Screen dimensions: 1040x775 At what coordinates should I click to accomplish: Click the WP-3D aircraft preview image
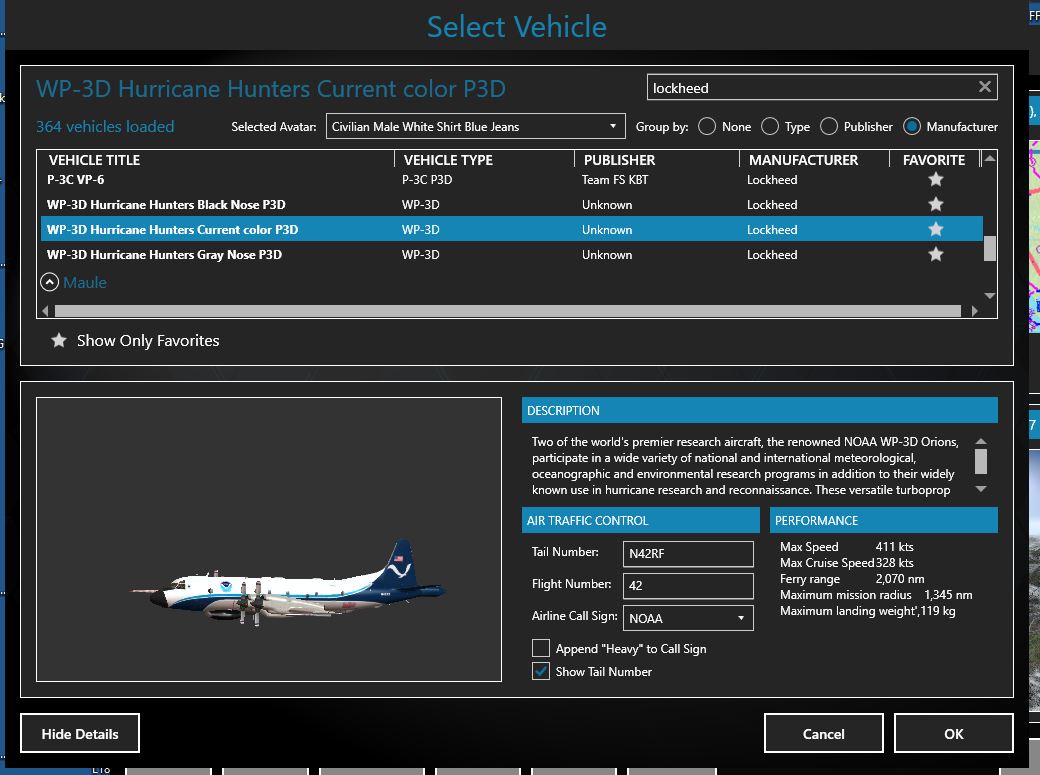[x=289, y=585]
